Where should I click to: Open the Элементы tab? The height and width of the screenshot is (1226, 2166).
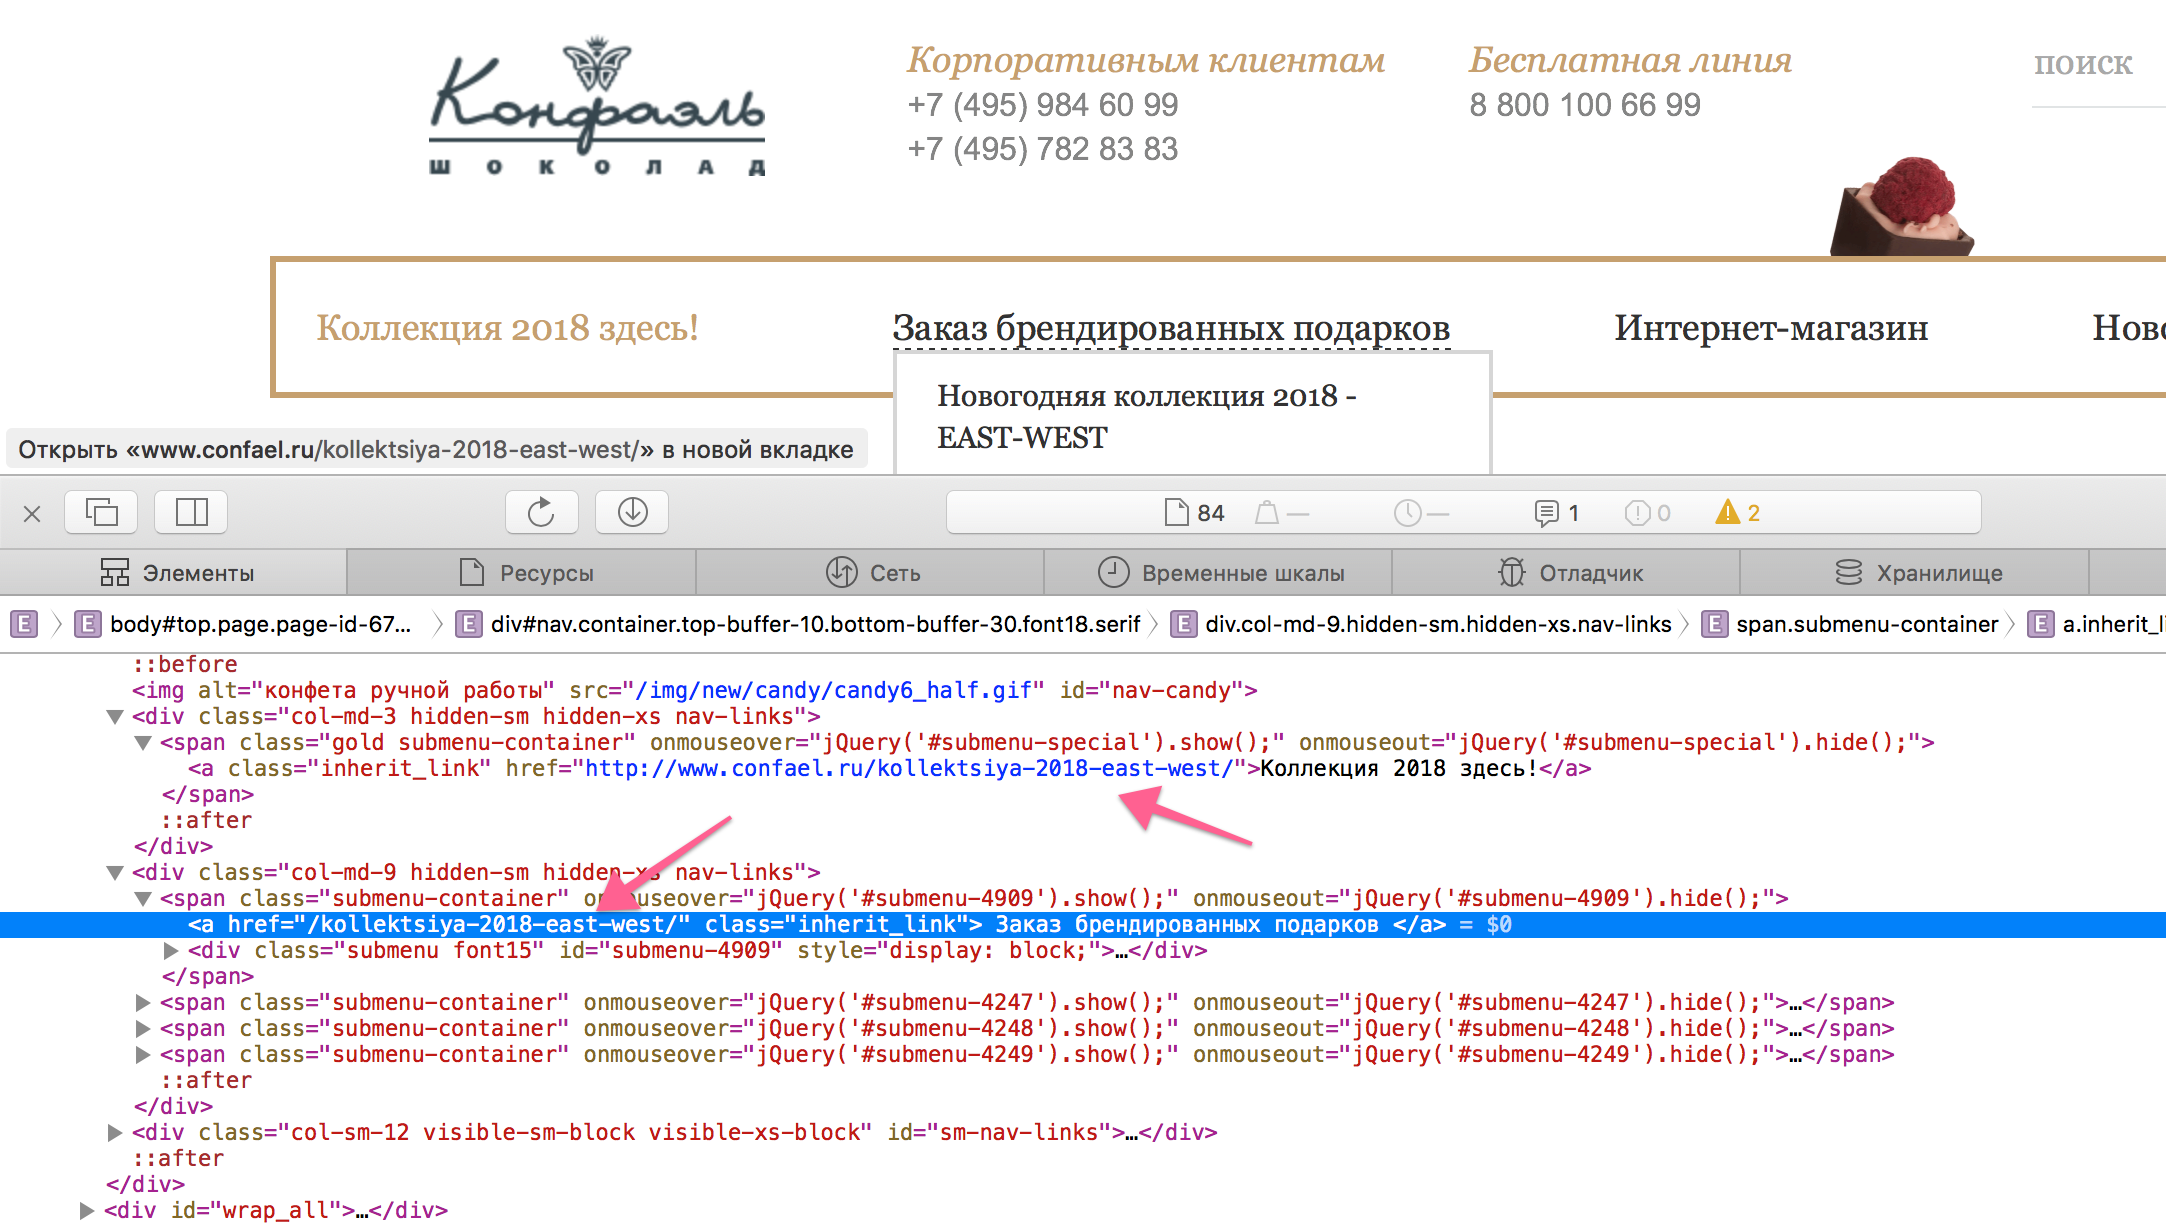point(174,573)
